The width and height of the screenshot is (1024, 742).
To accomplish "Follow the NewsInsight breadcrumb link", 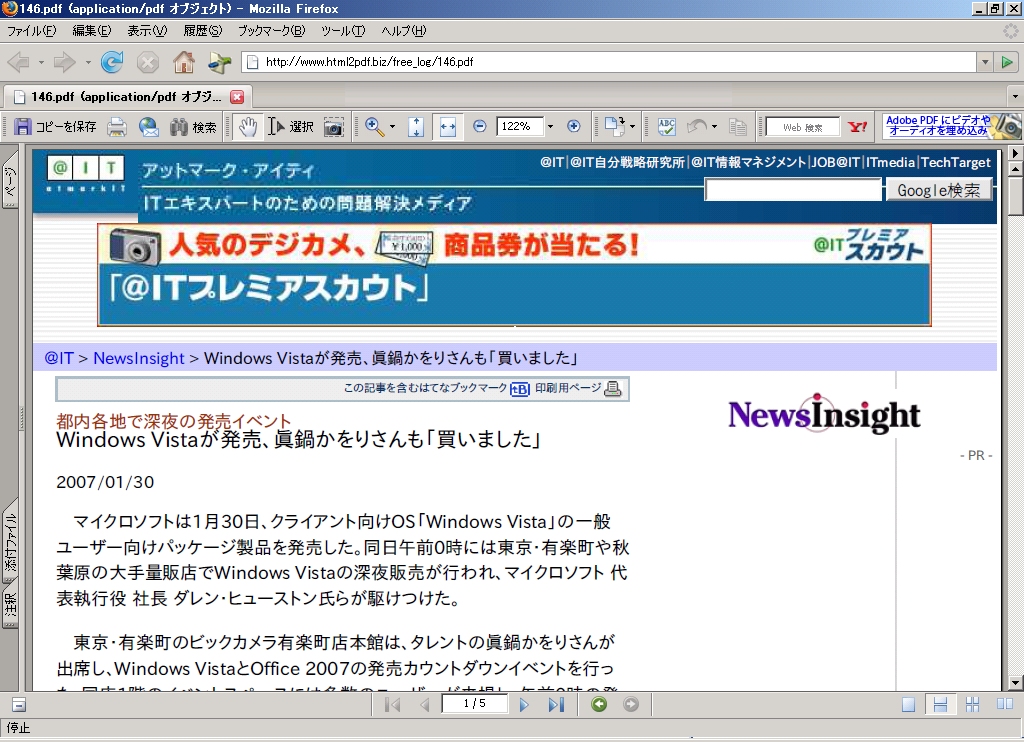I will pos(139,358).
